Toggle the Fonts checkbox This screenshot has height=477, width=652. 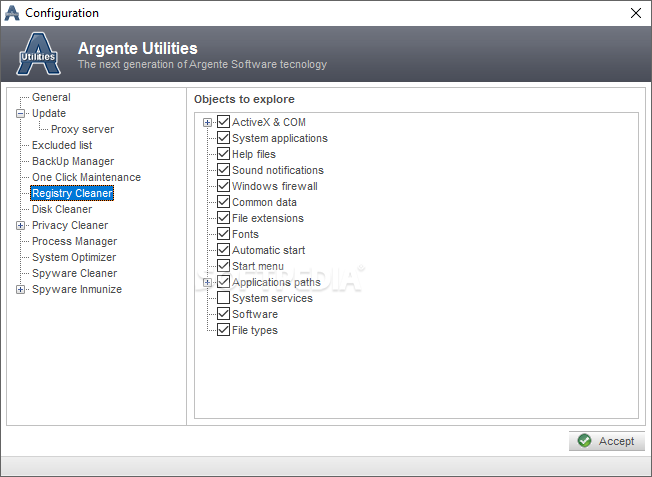223,234
